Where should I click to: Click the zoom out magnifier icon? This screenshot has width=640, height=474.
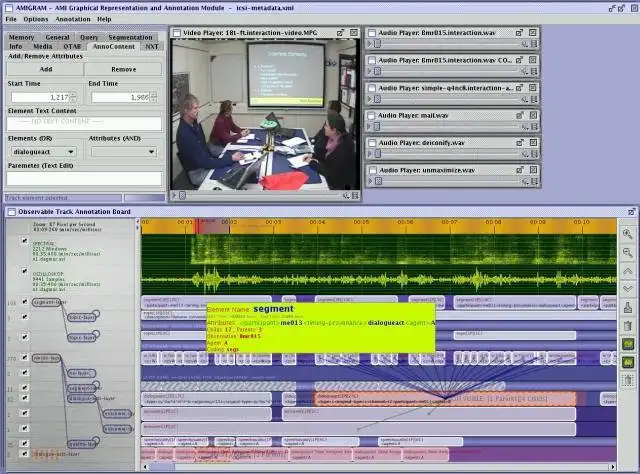pyautogui.click(x=627, y=253)
